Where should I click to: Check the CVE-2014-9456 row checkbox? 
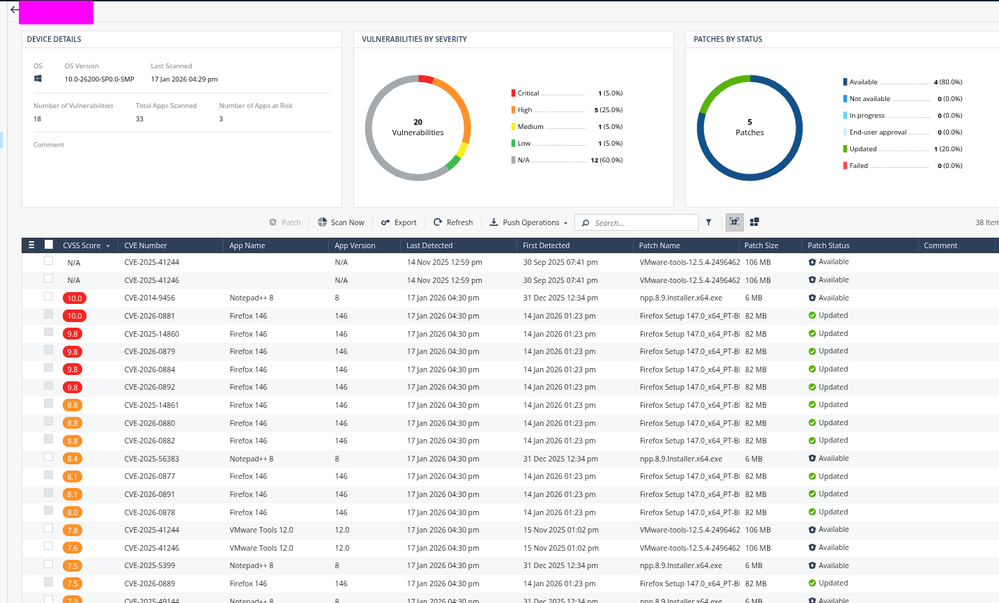tap(48, 296)
